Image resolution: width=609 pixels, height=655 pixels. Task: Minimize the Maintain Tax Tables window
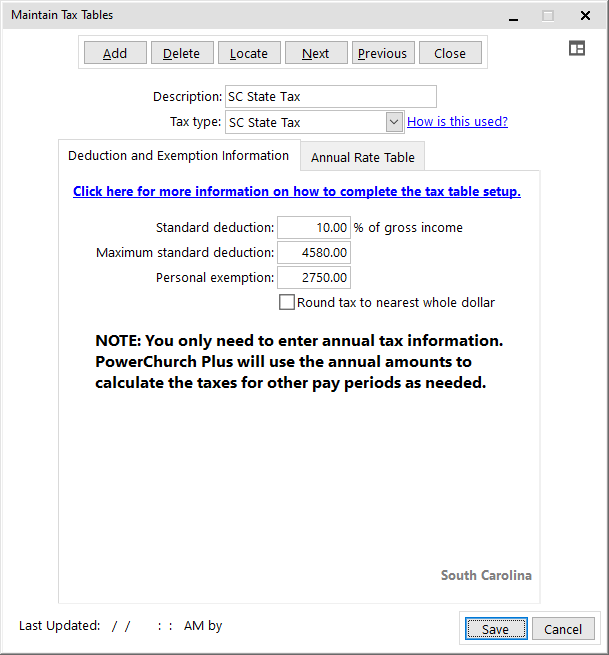coord(513,16)
